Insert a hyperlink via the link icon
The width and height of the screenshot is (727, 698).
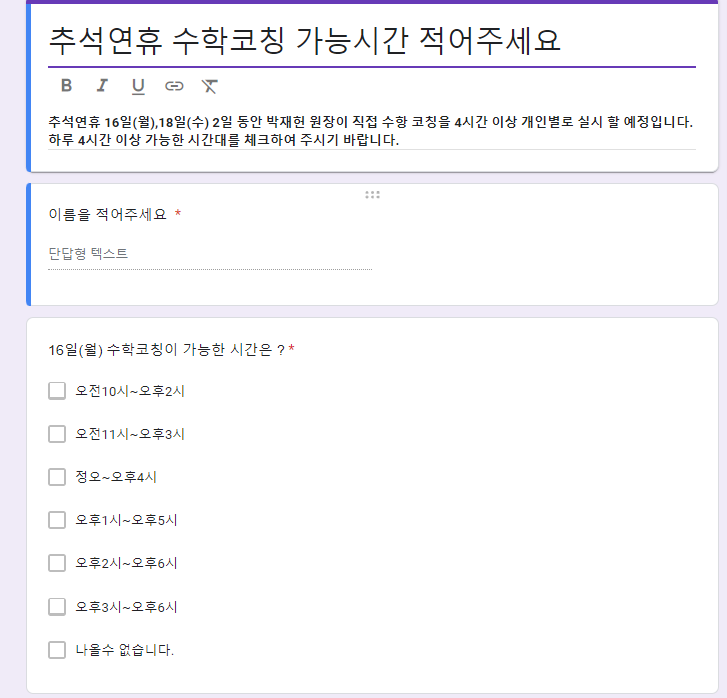[174, 86]
